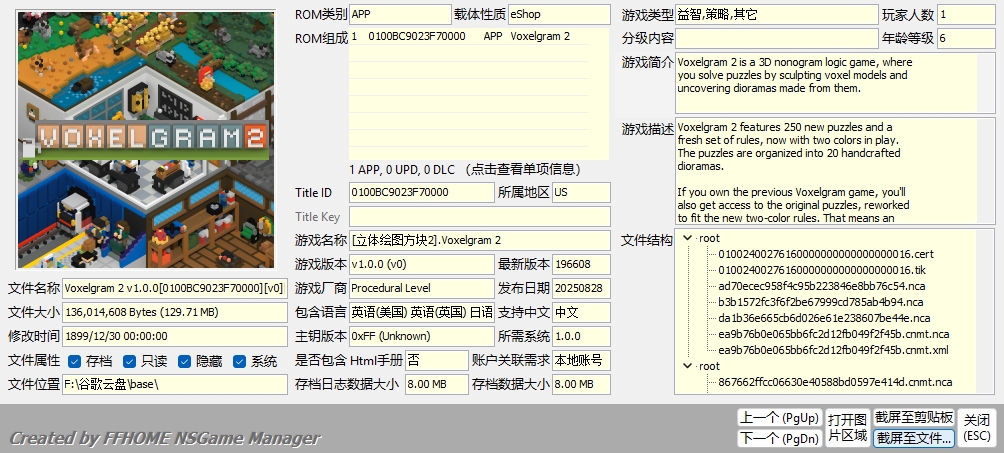The width and height of the screenshot is (1004, 453).
Task: Toggle the 存档 (archive) file attribute checkbox
Action: [74, 361]
